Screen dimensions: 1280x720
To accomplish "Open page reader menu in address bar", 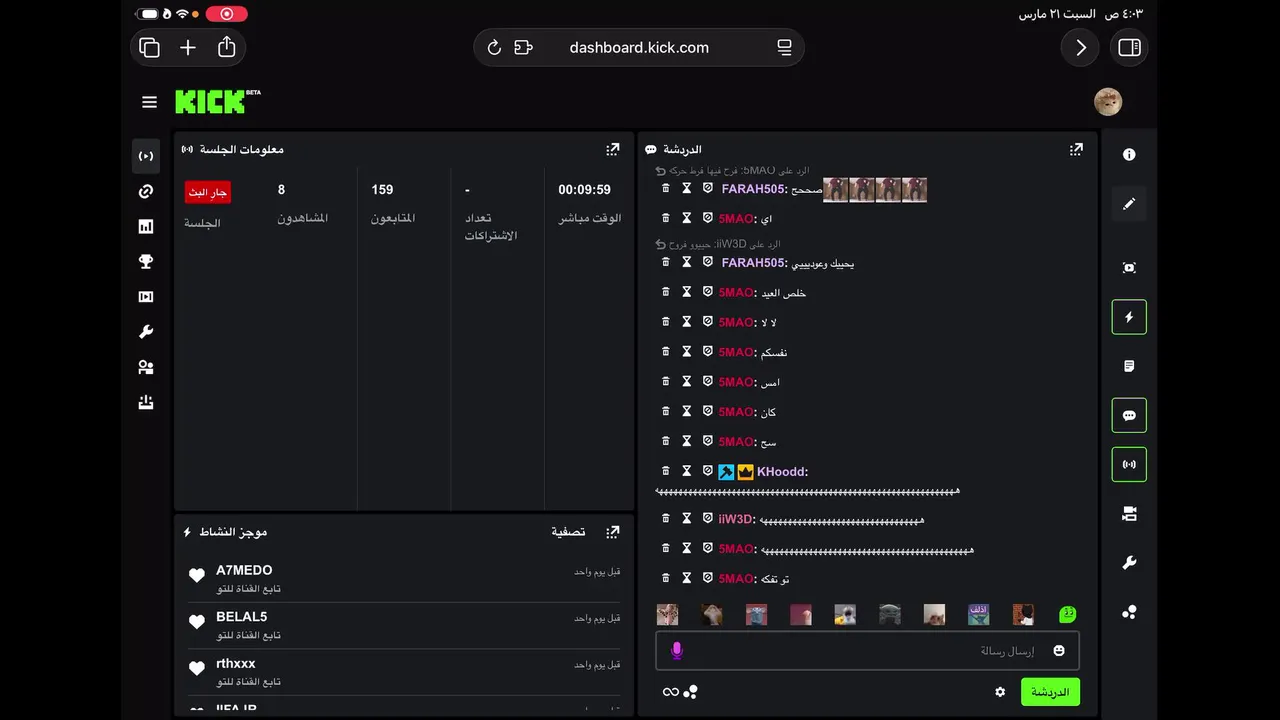I will click(x=784, y=48).
